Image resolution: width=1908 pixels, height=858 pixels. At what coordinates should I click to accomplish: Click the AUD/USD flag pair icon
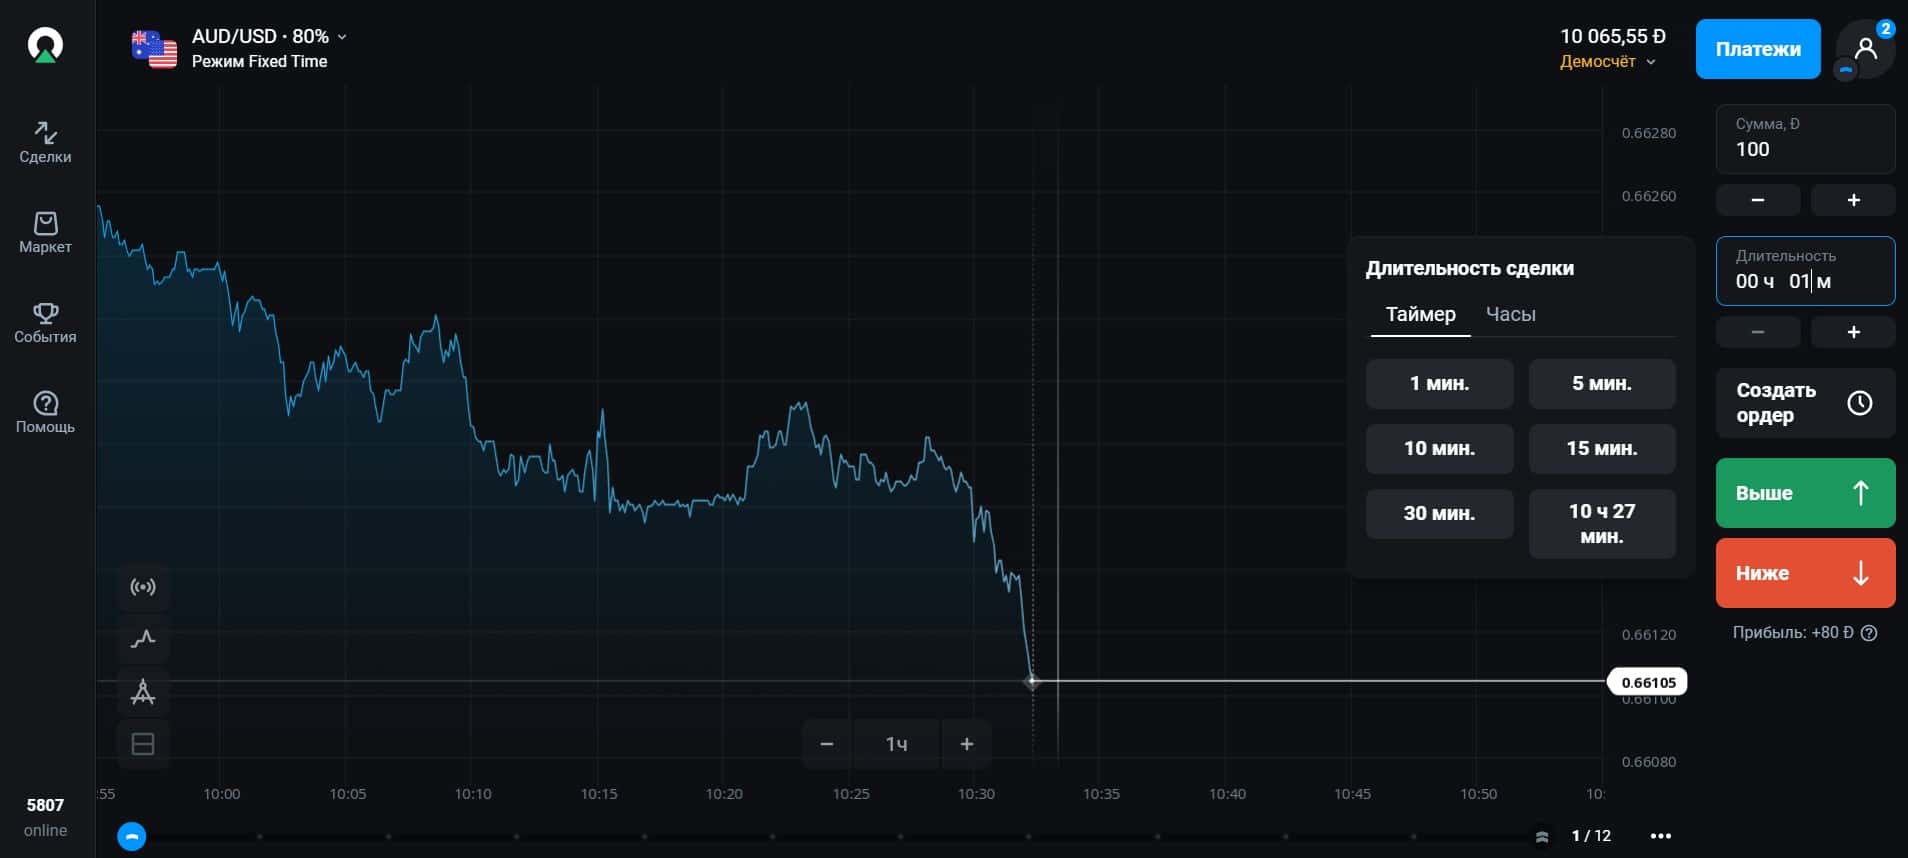154,49
